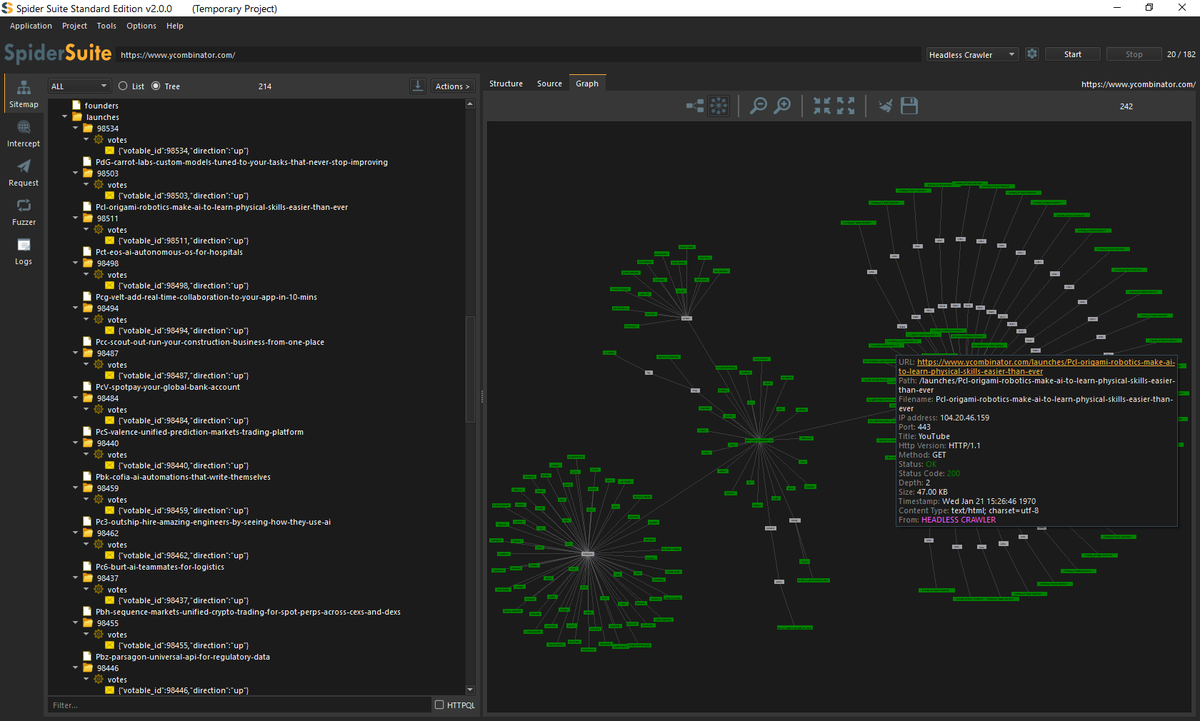Zoom out the graph view
Screen dimensions: 1200x721
[759, 105]
